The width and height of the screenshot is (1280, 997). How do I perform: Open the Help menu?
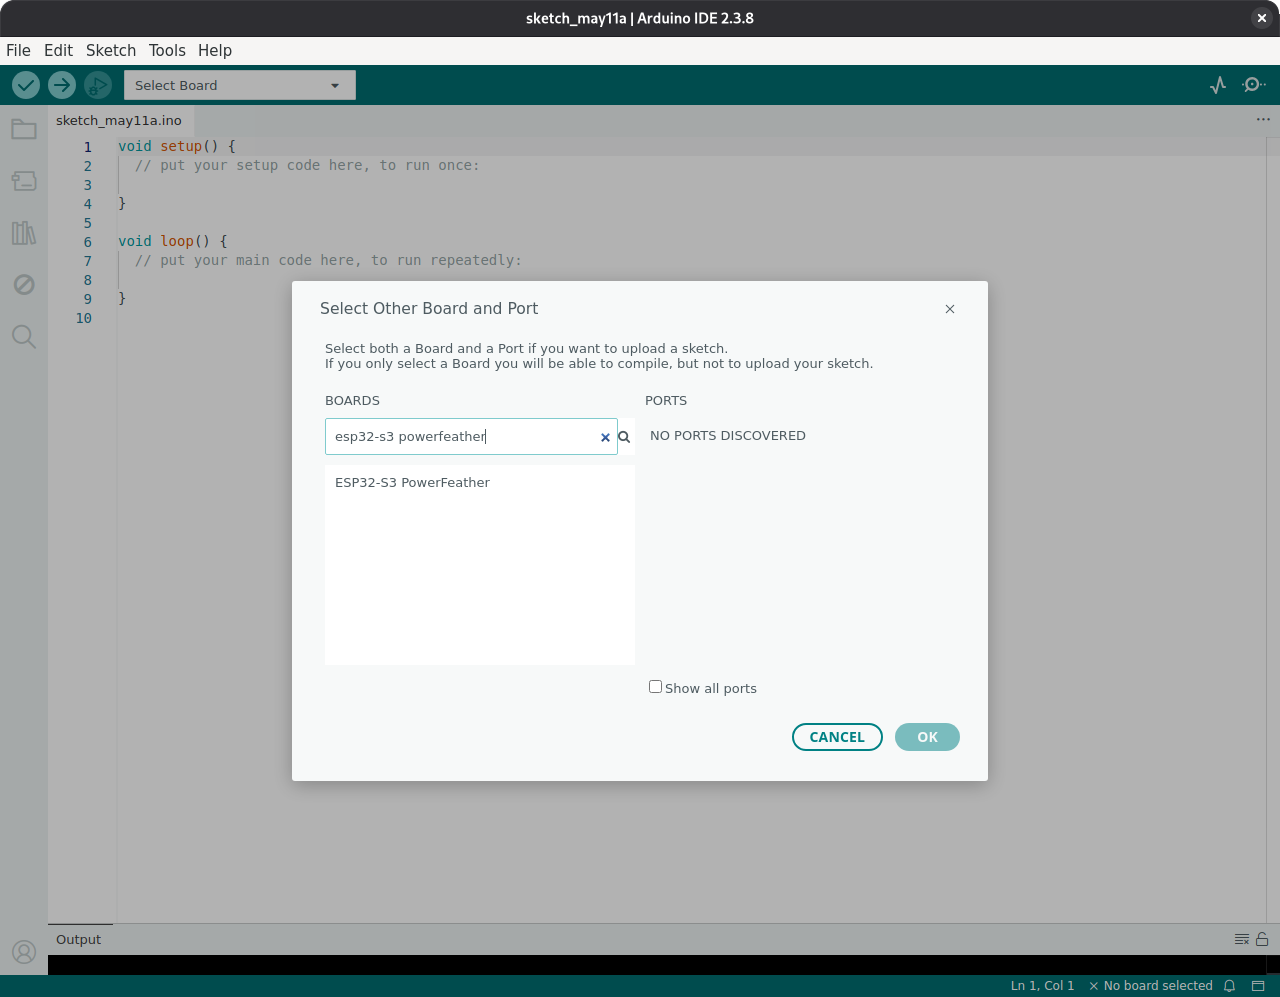pos(215,50)
